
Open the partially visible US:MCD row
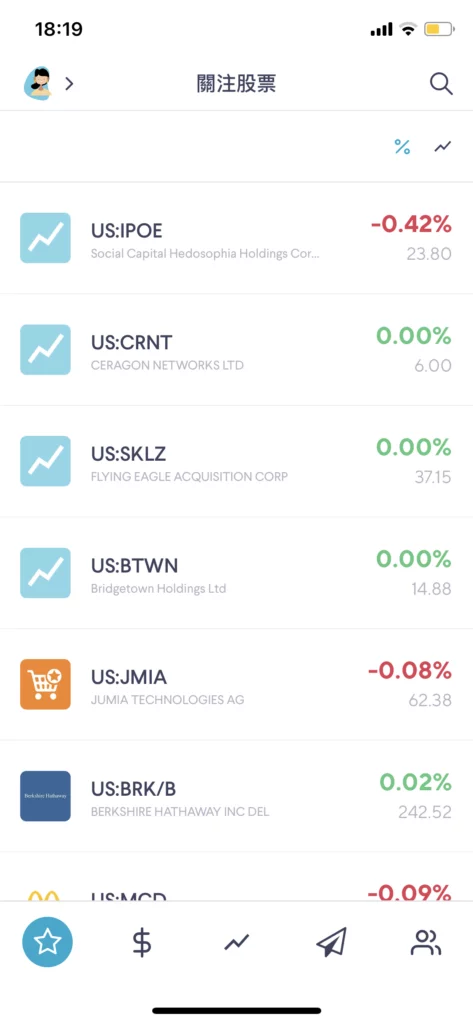click(236, 877)
